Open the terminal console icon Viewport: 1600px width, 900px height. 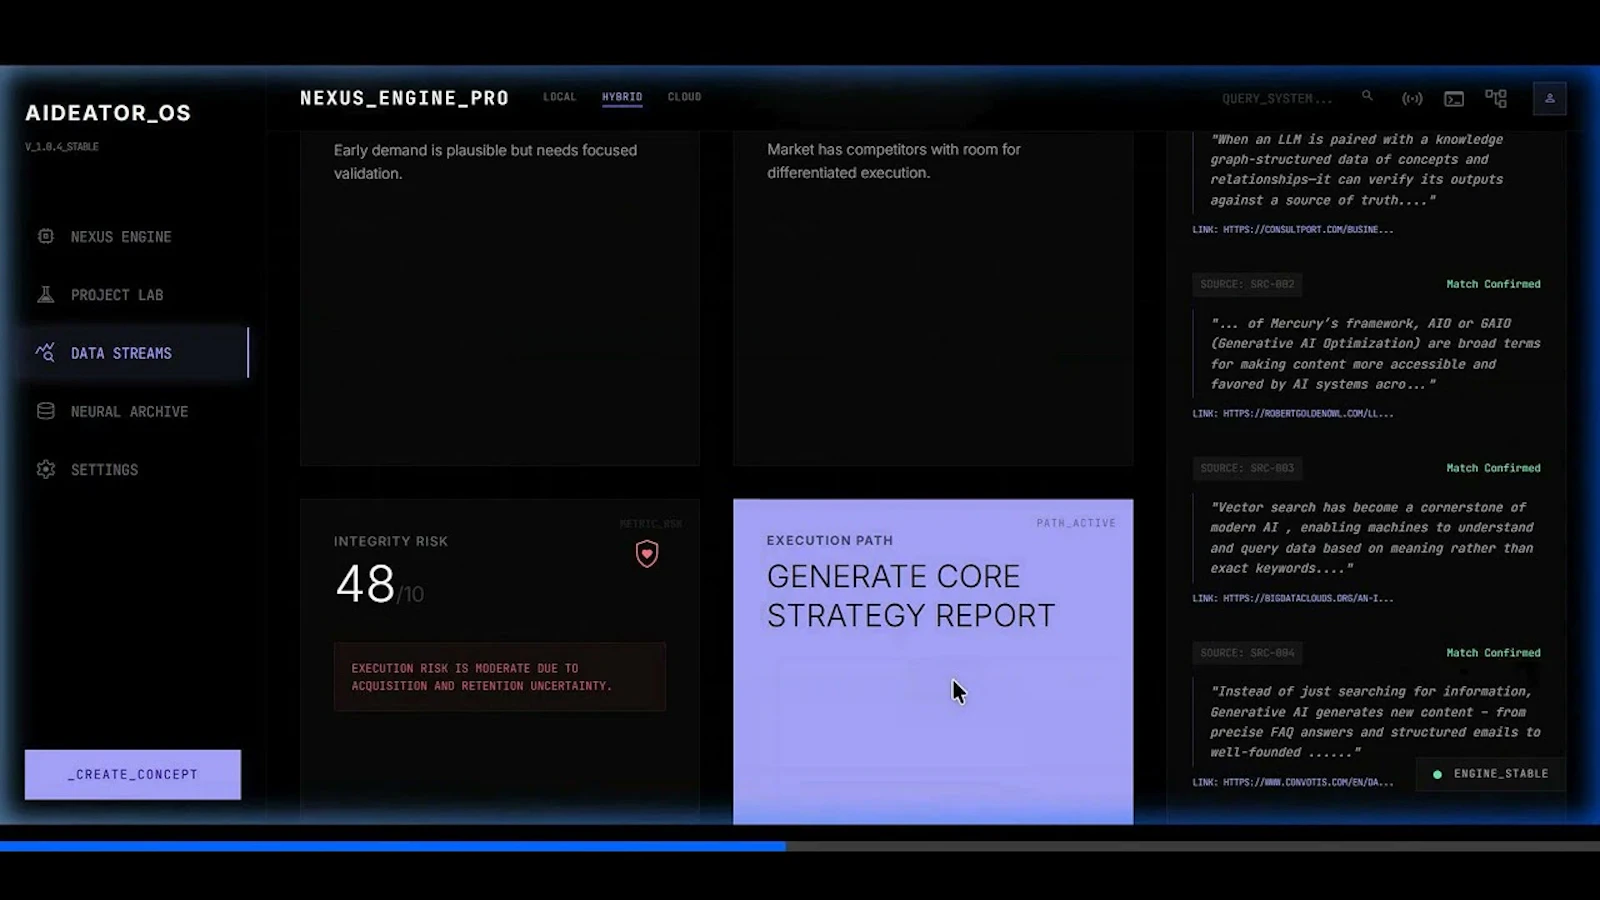coord(1454,98)
